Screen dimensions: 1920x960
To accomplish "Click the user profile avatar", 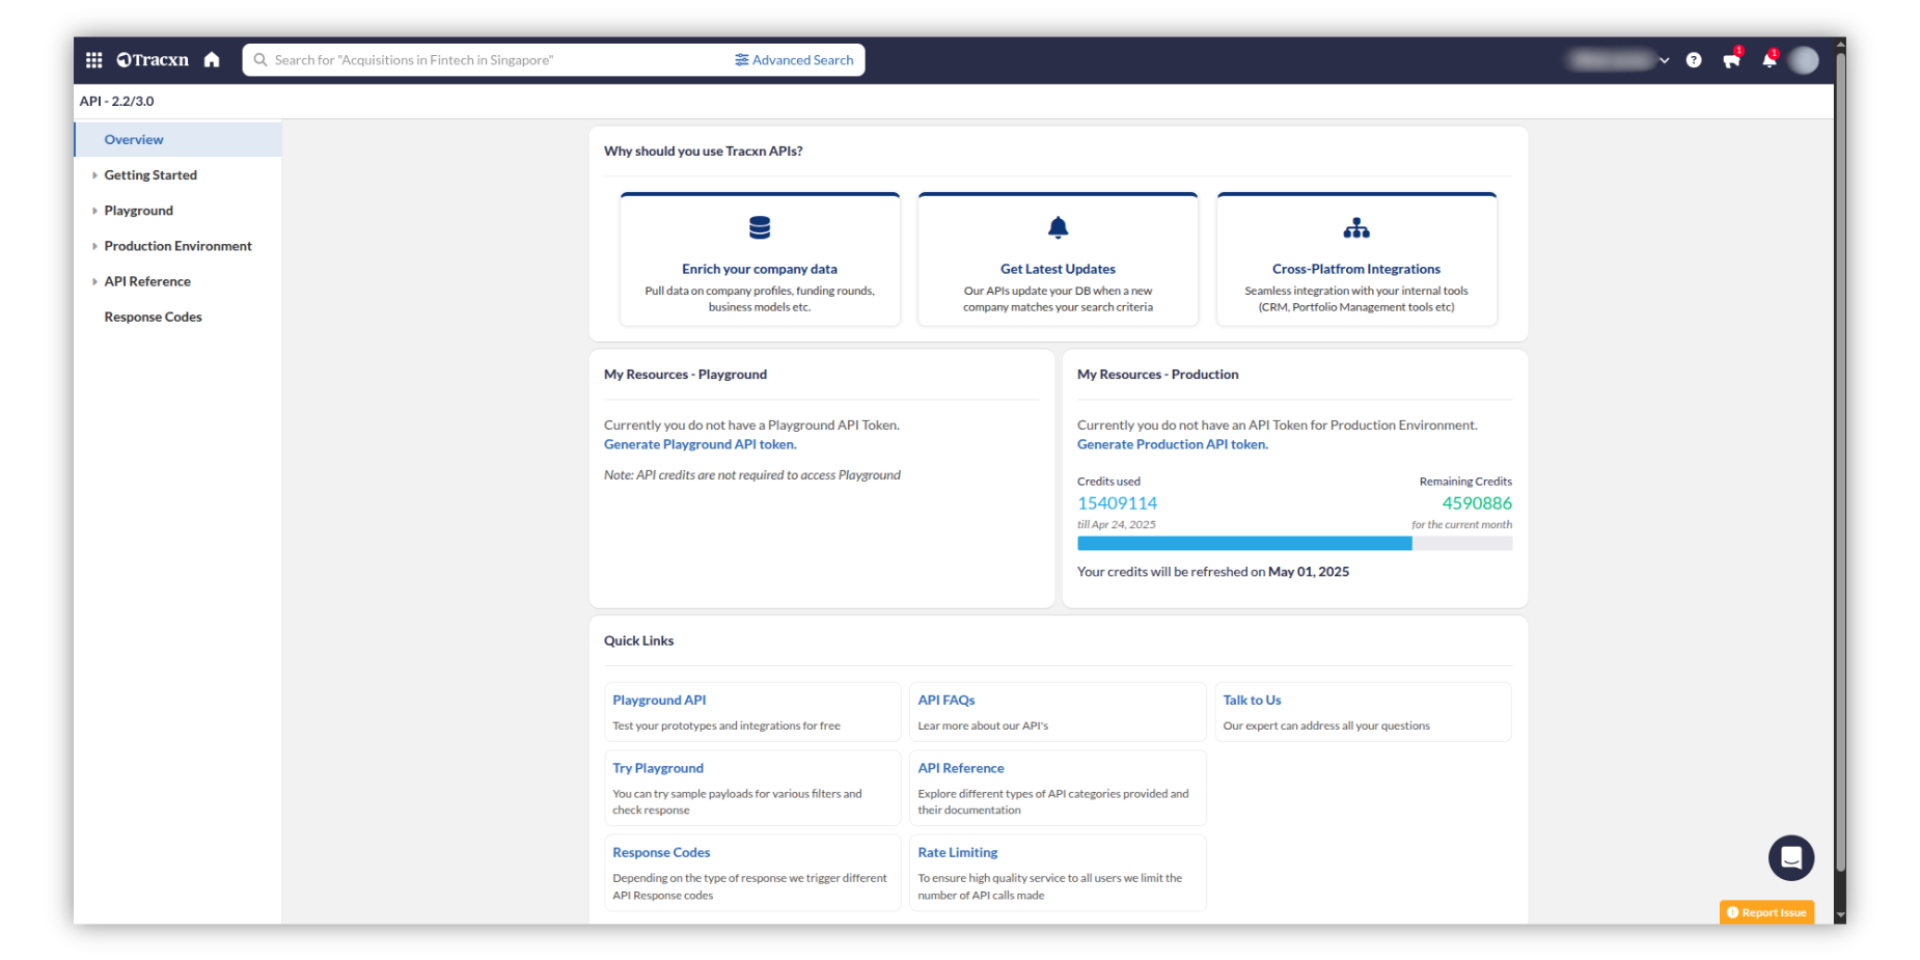I will tap(1803, 60).
